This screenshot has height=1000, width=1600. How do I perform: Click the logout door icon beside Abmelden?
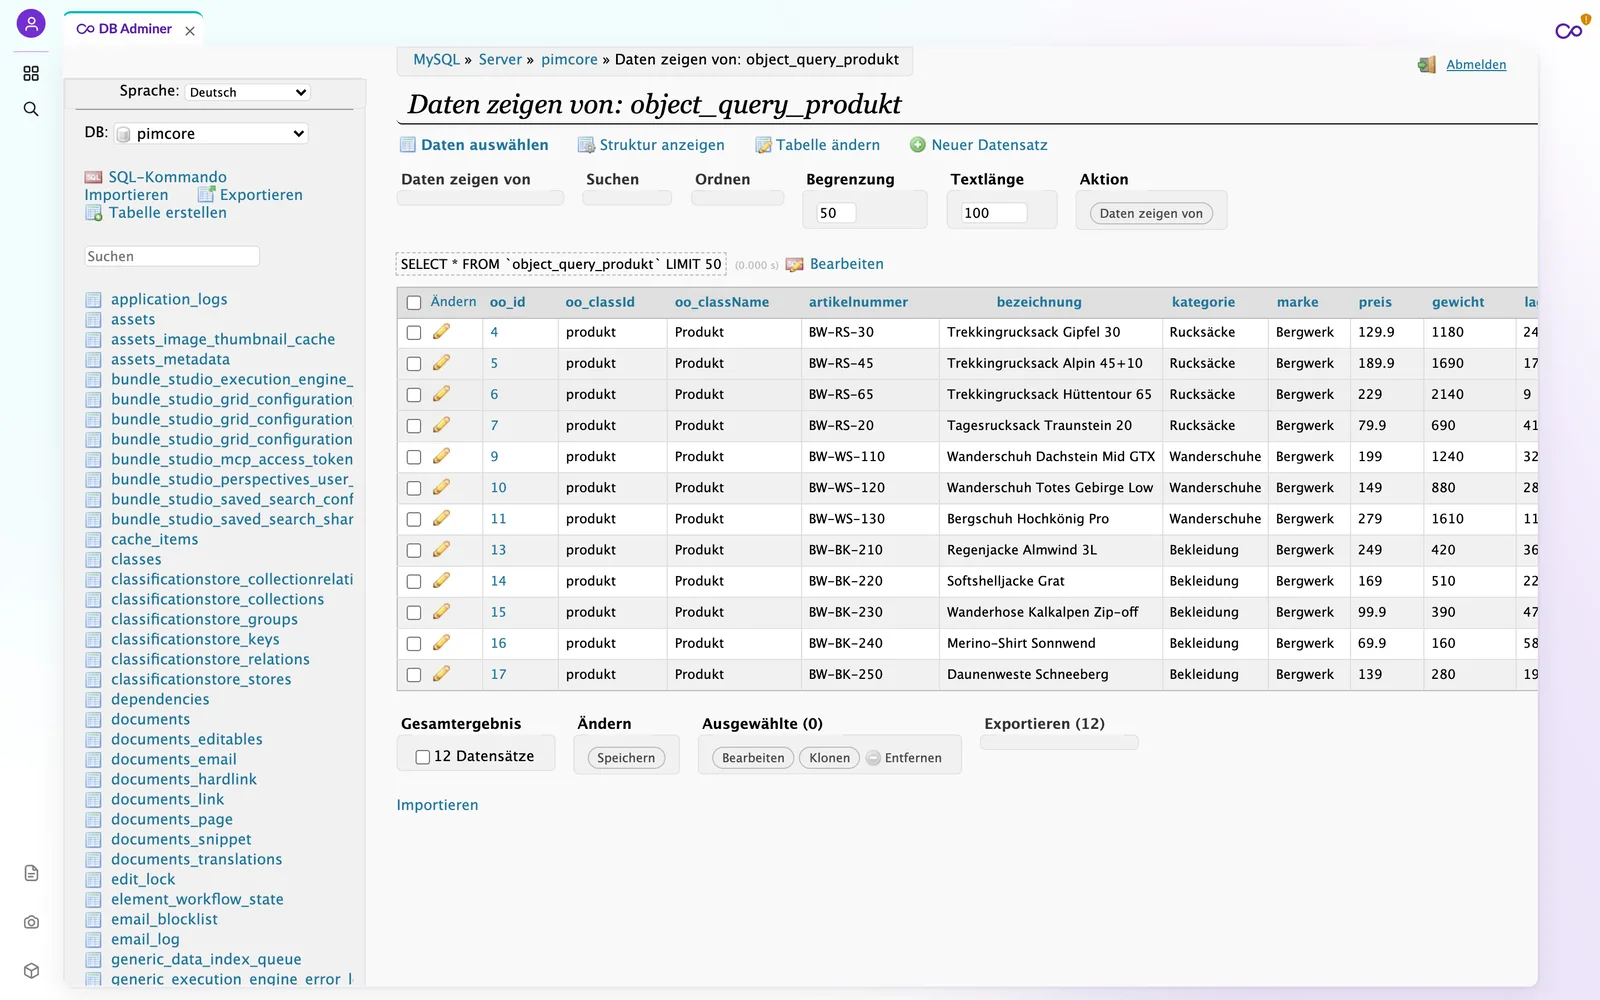(1427, 65)
